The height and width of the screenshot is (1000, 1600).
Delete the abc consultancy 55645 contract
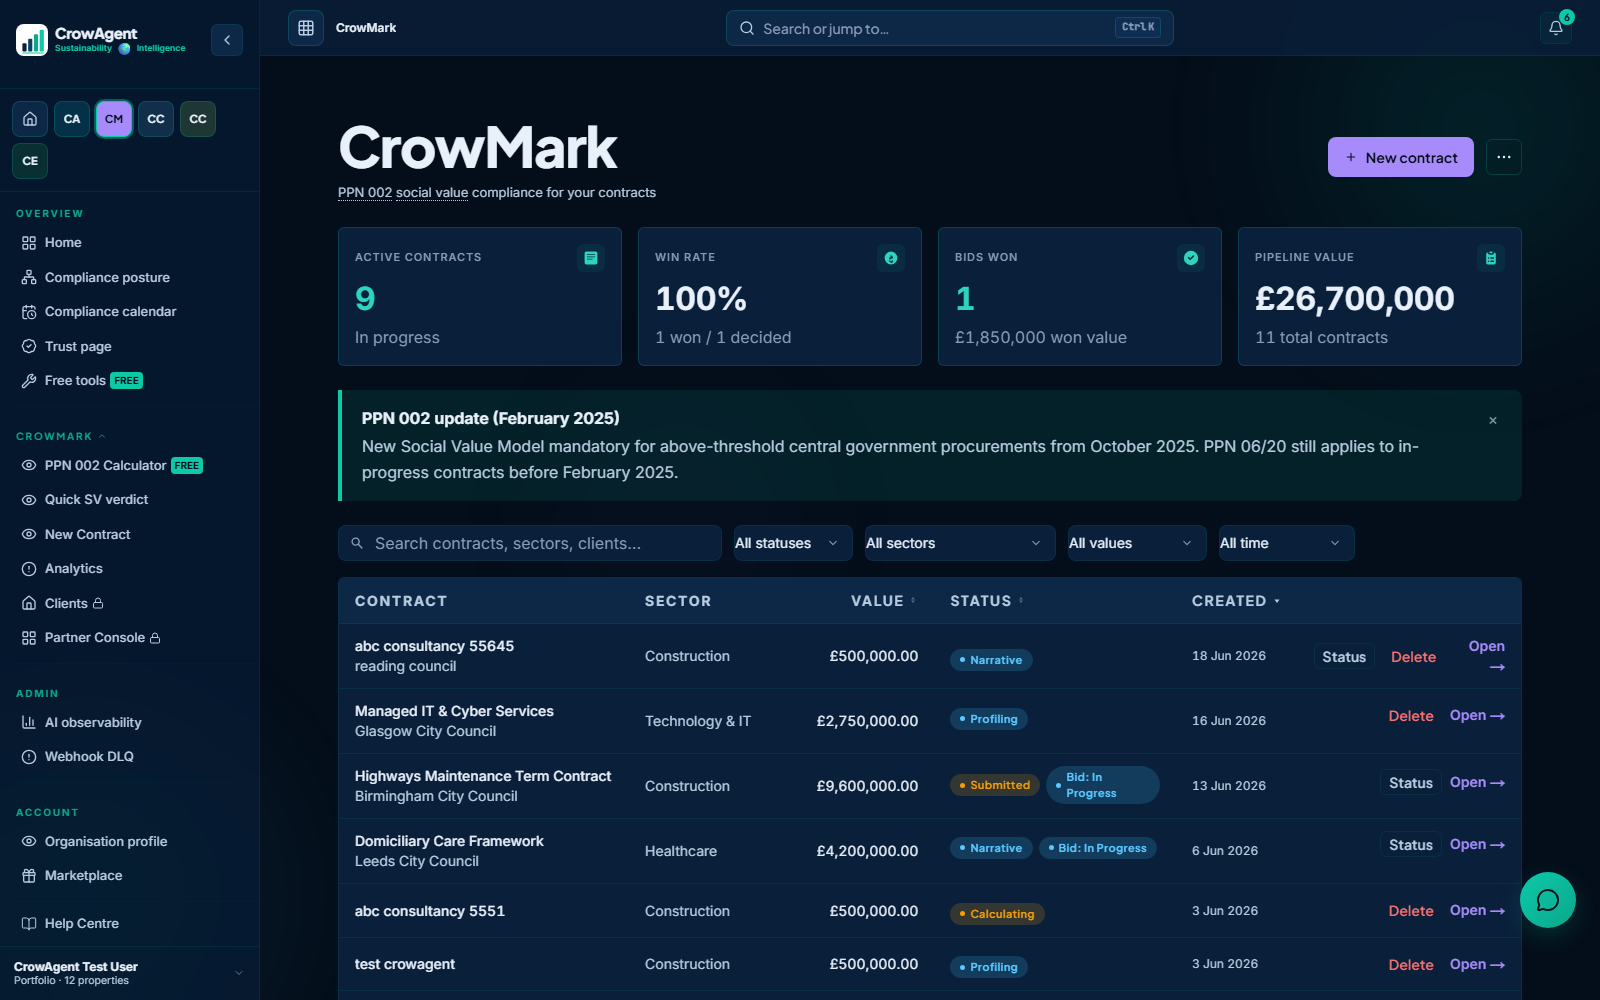click(1413, 657)
